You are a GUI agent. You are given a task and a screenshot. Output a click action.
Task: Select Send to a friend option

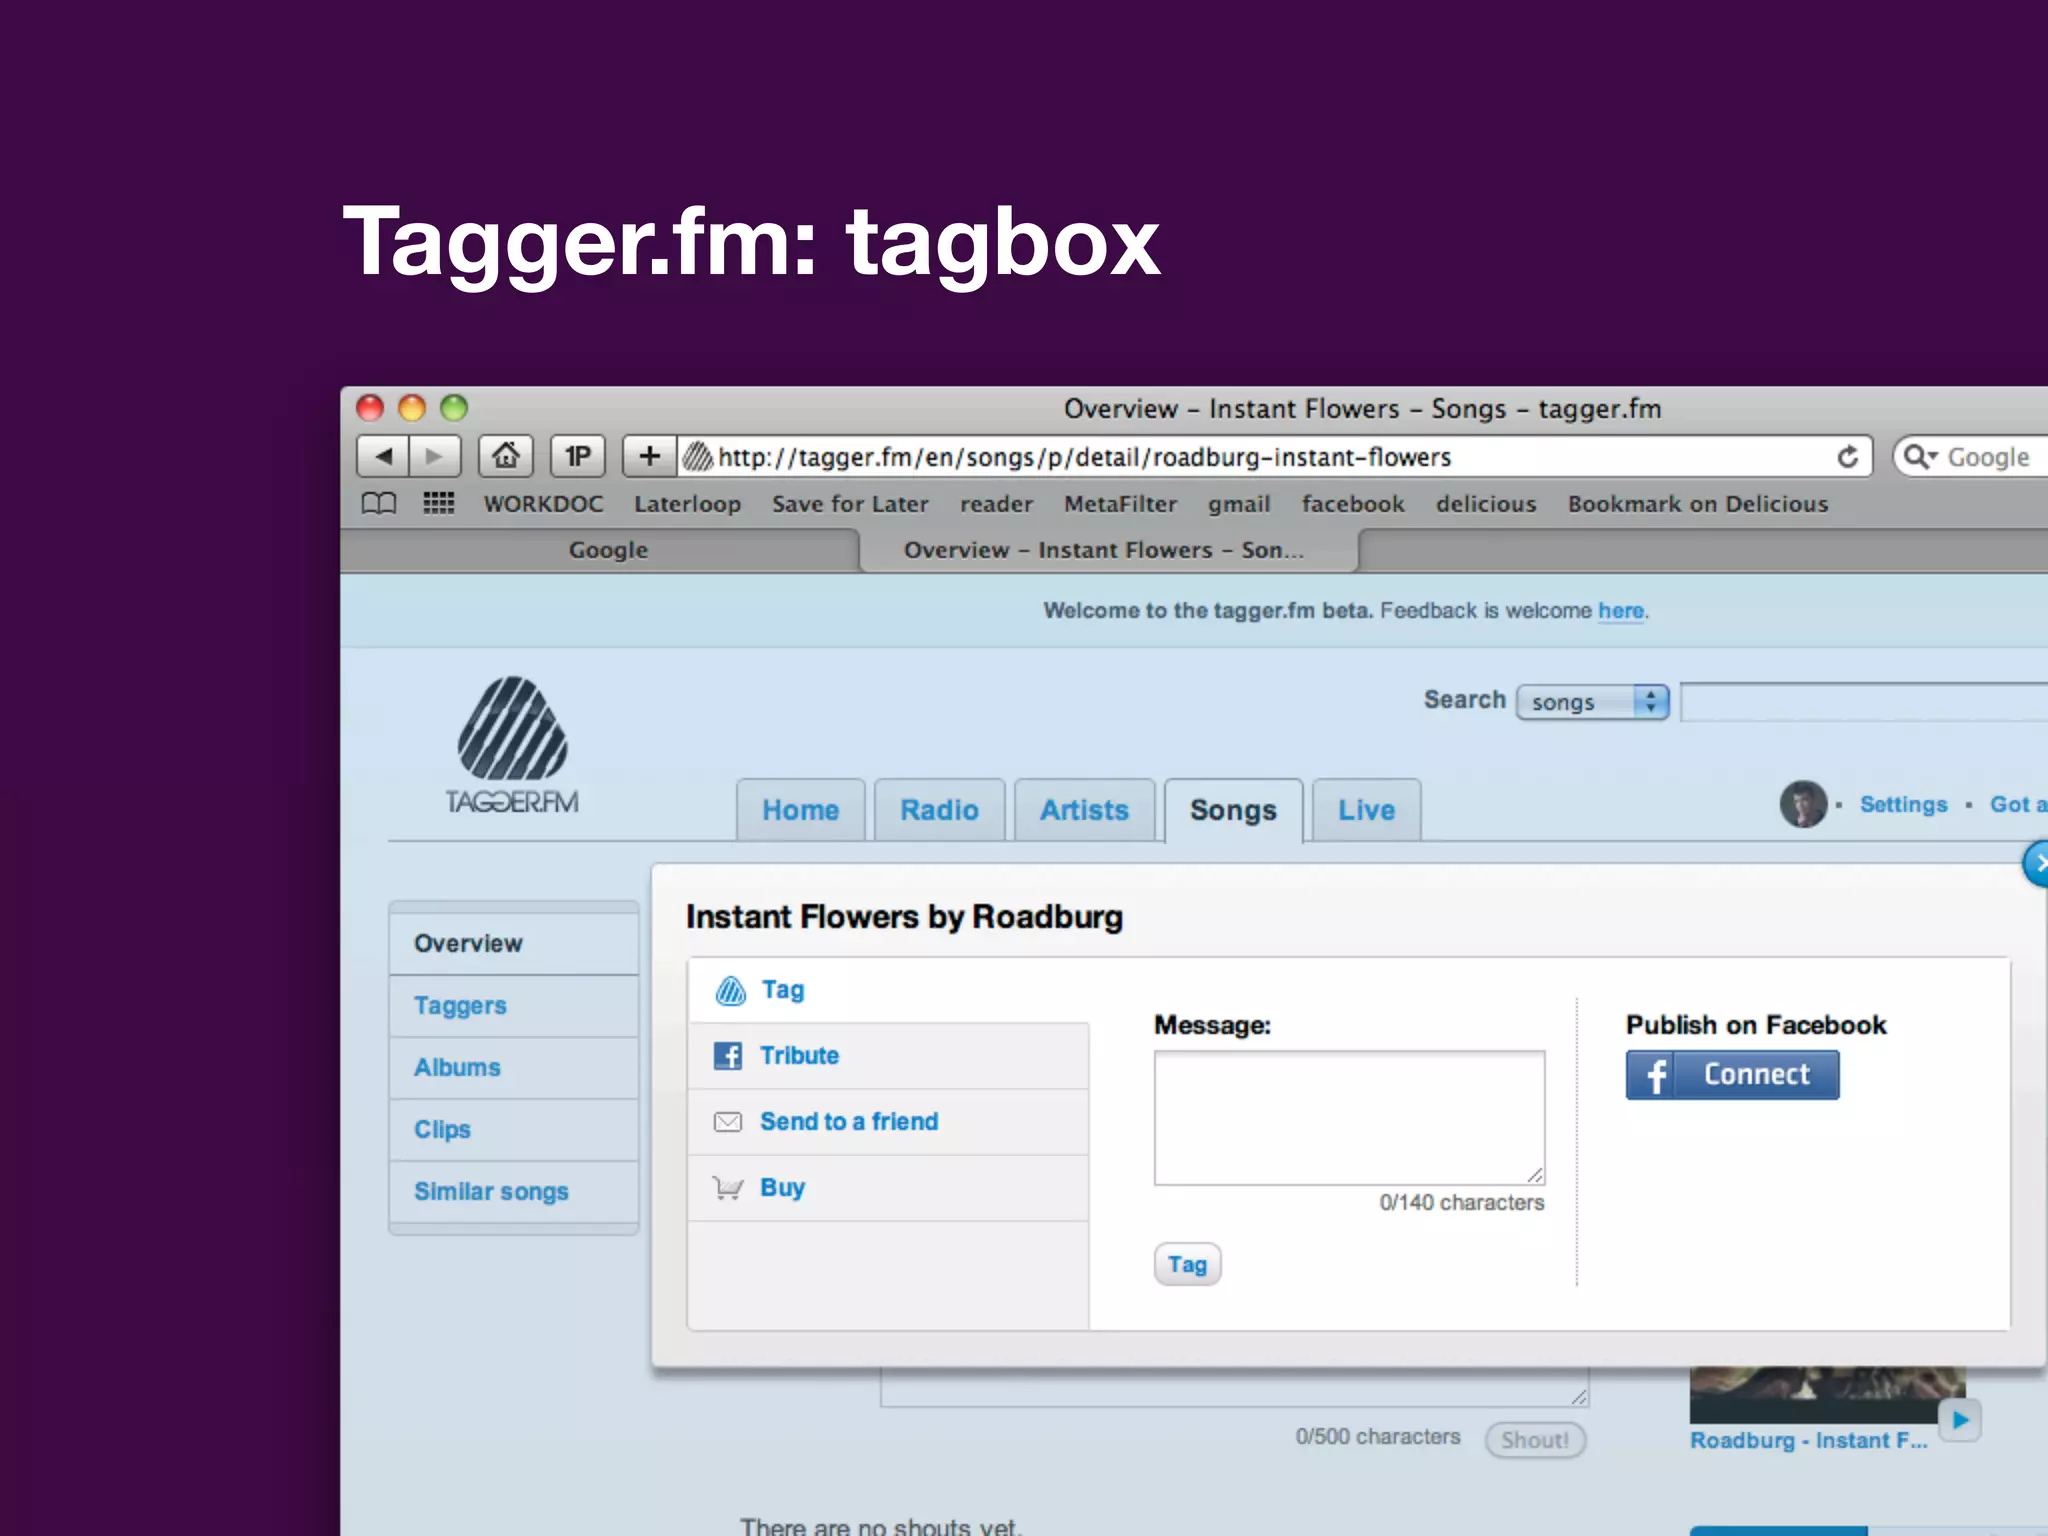888,1122
